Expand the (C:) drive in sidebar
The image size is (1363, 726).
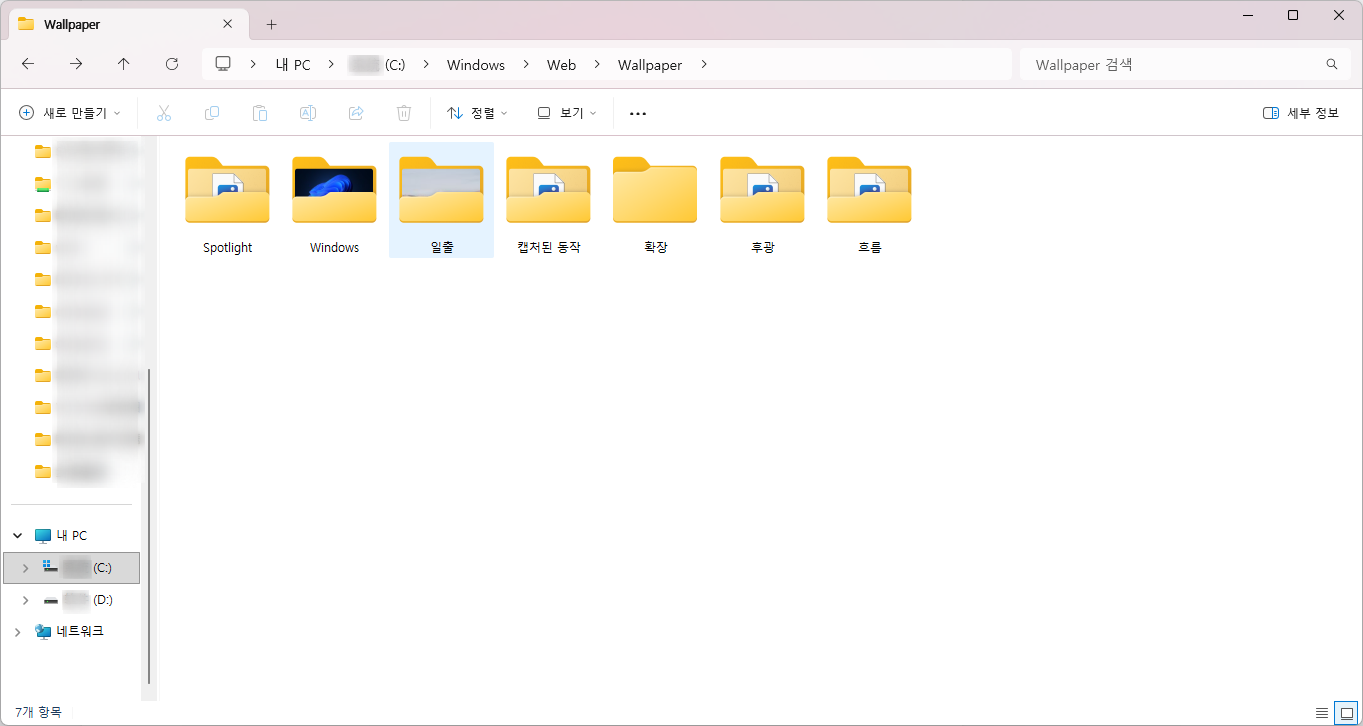(x=25, y=568)
